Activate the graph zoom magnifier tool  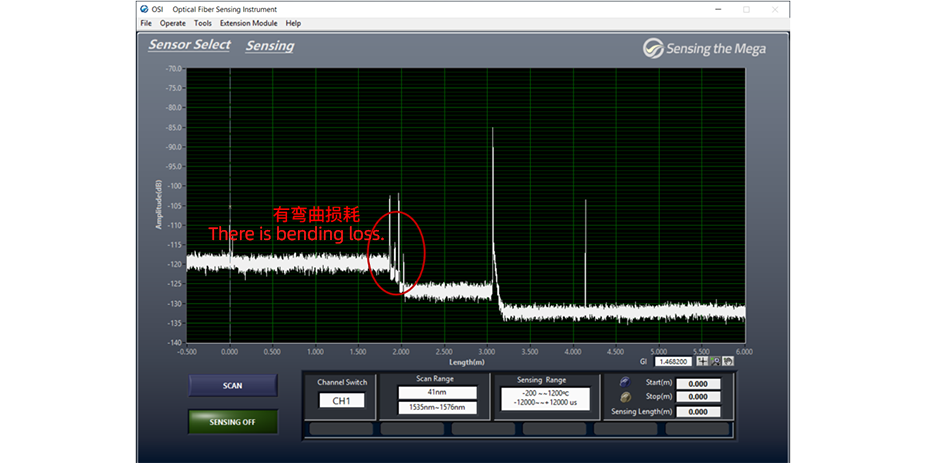(716, 361)
